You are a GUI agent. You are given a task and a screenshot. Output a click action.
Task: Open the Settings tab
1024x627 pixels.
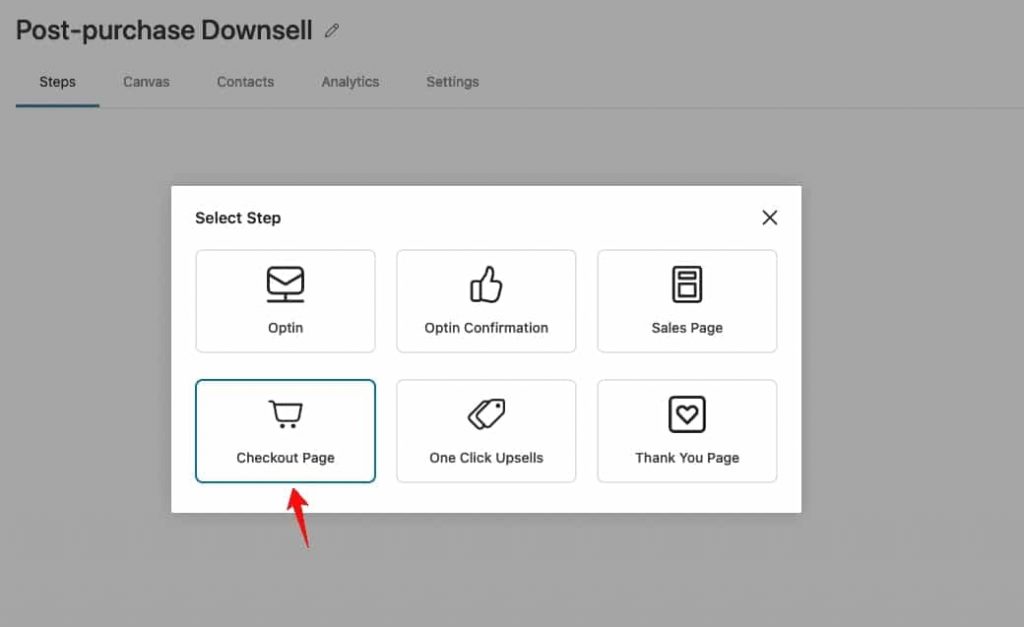(453, 82)
